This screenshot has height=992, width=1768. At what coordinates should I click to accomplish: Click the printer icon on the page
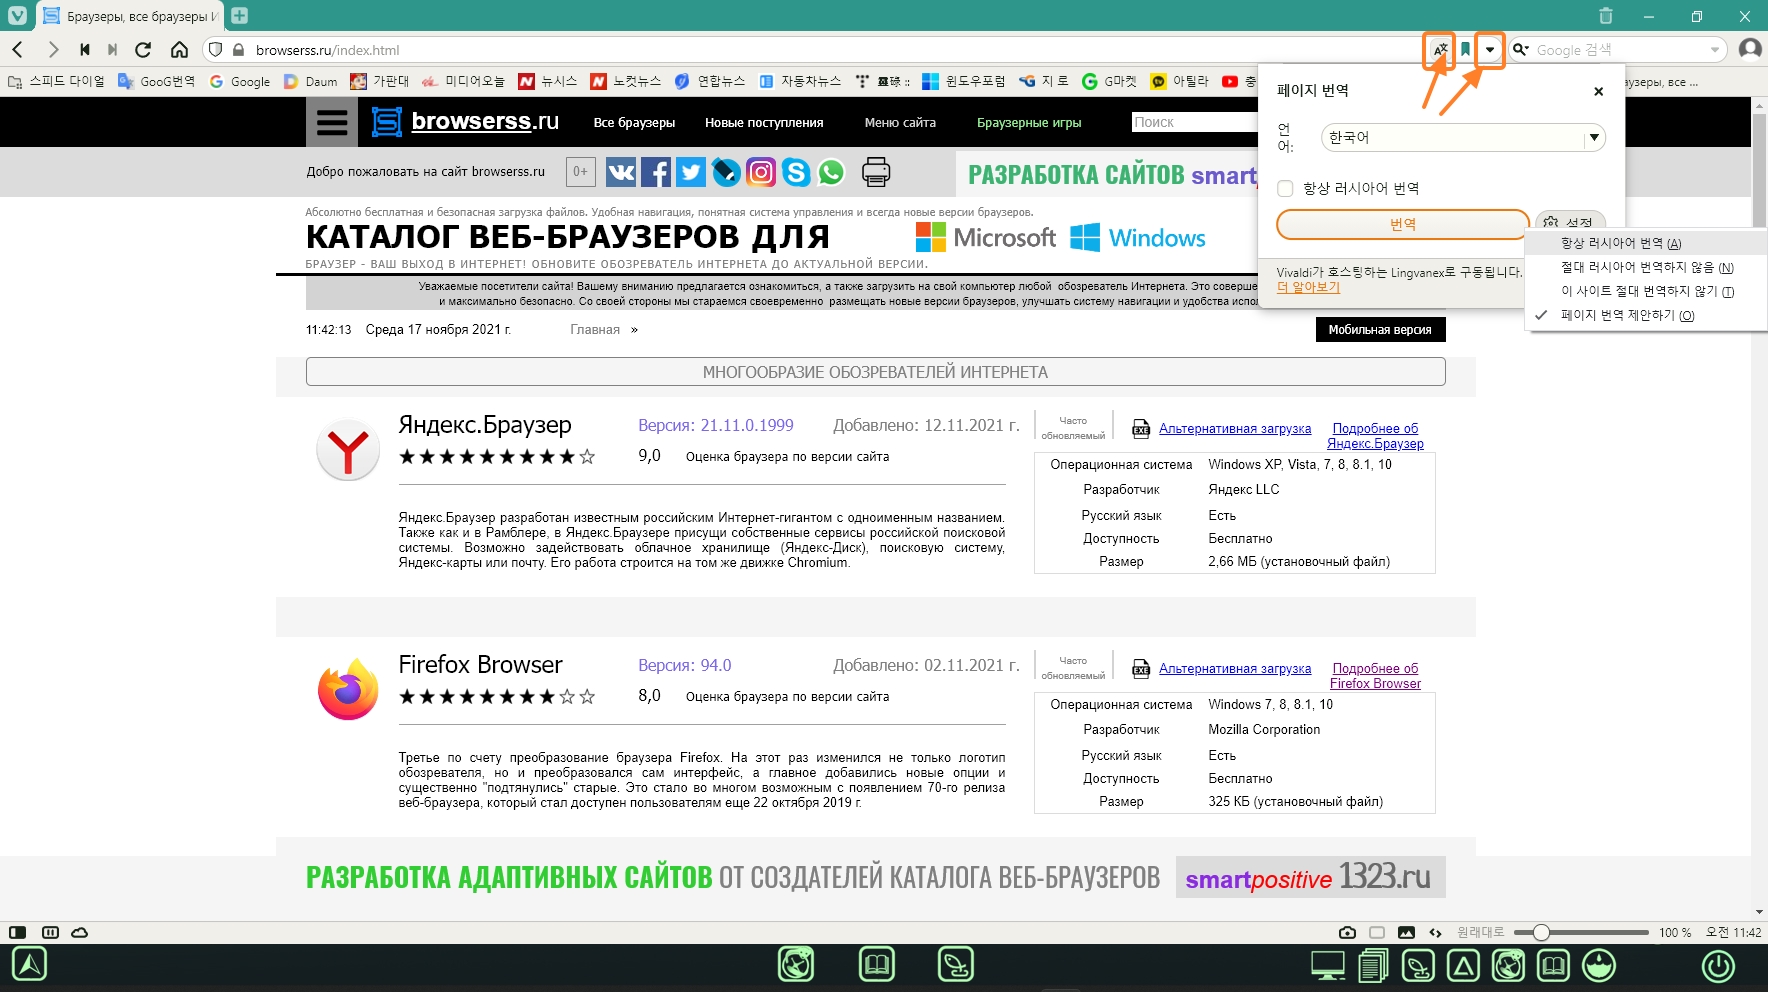(x=876, y=172)
